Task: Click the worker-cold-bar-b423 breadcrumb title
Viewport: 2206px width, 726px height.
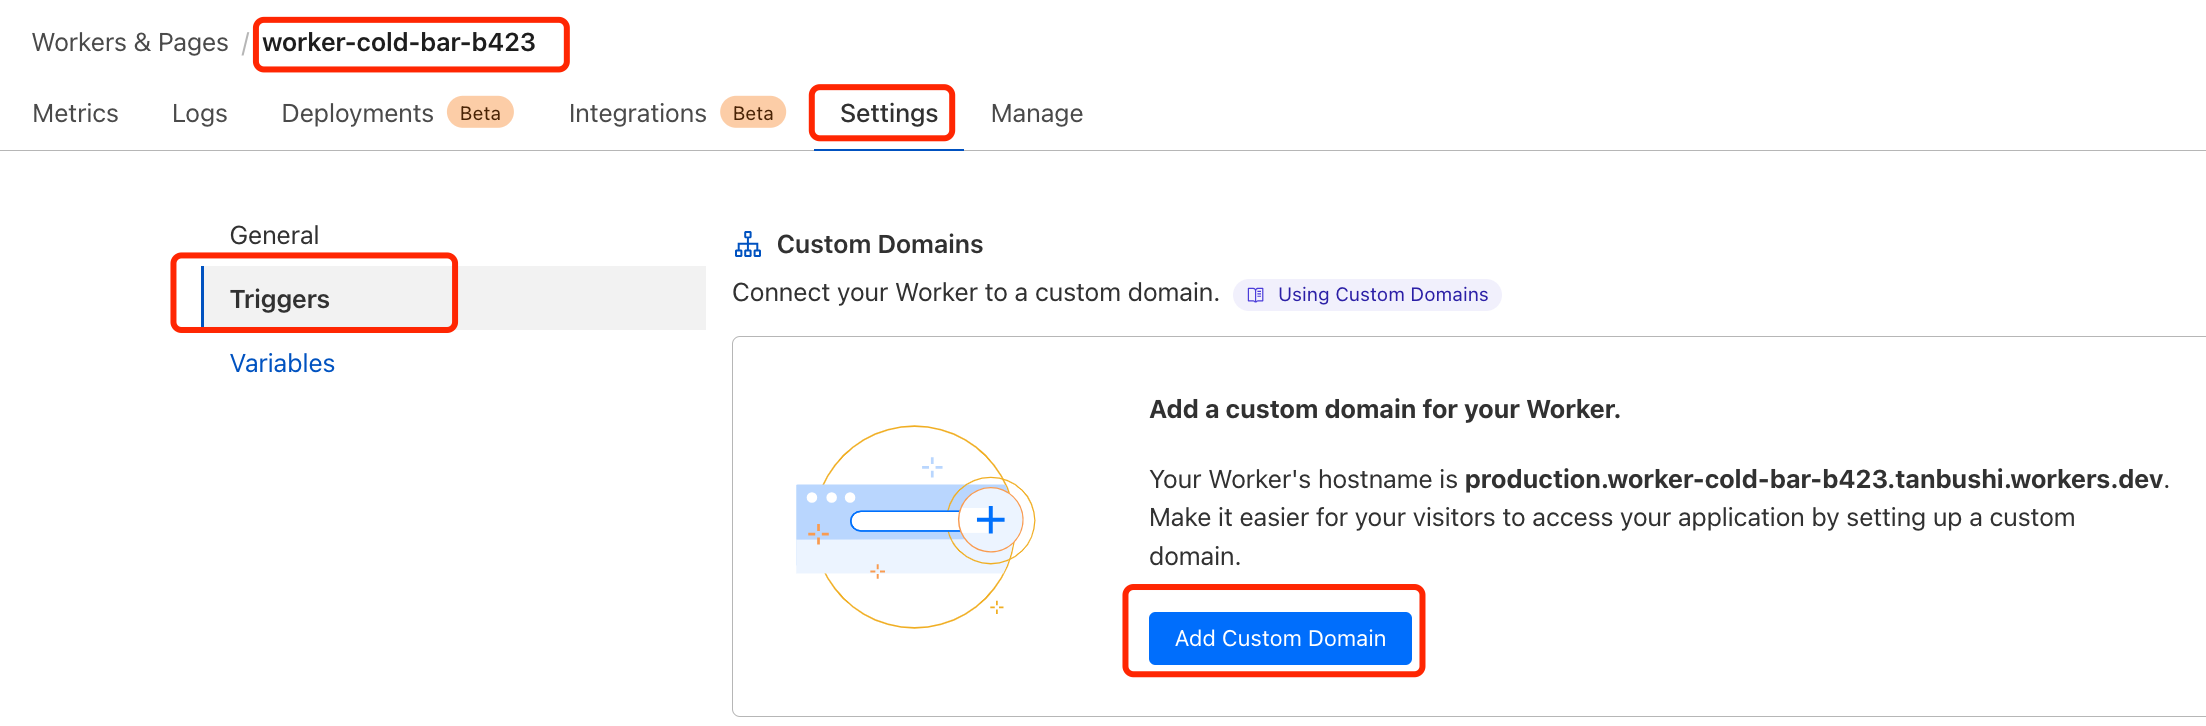Action: pyautogui.click(x=399, y=43)
